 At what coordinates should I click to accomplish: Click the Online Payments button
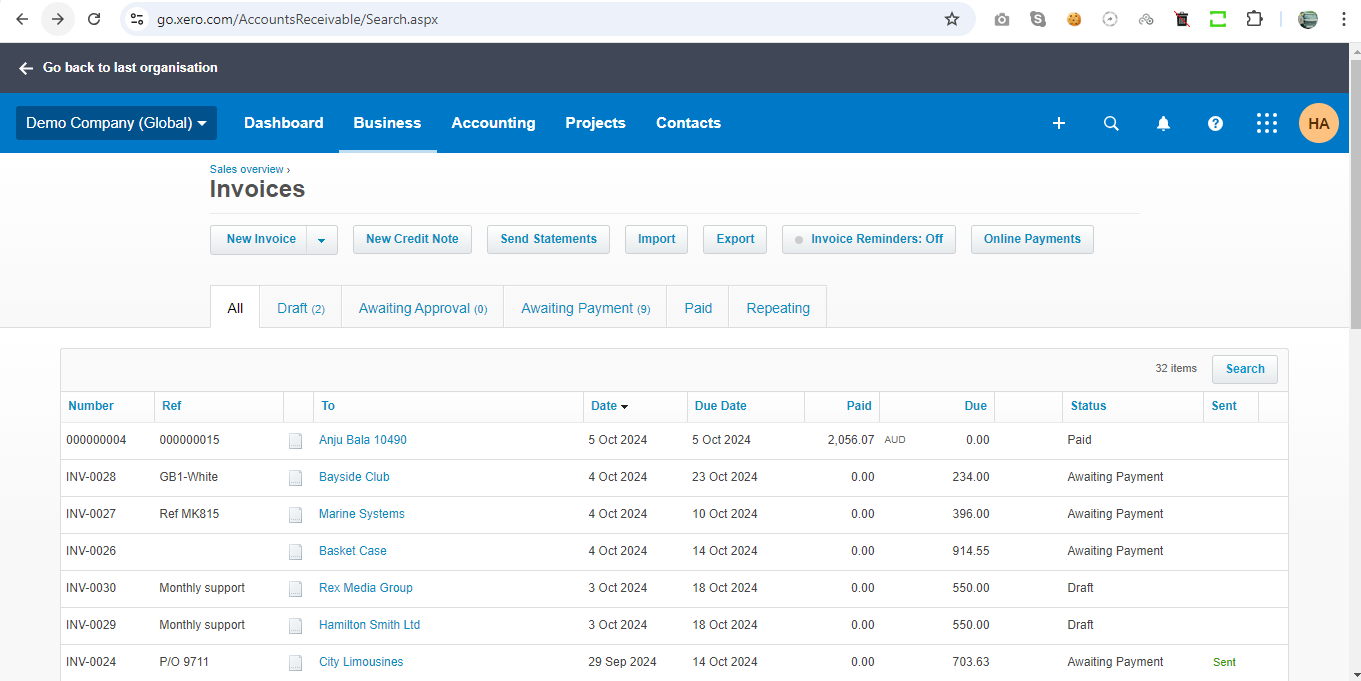(x=1032, y=239)
